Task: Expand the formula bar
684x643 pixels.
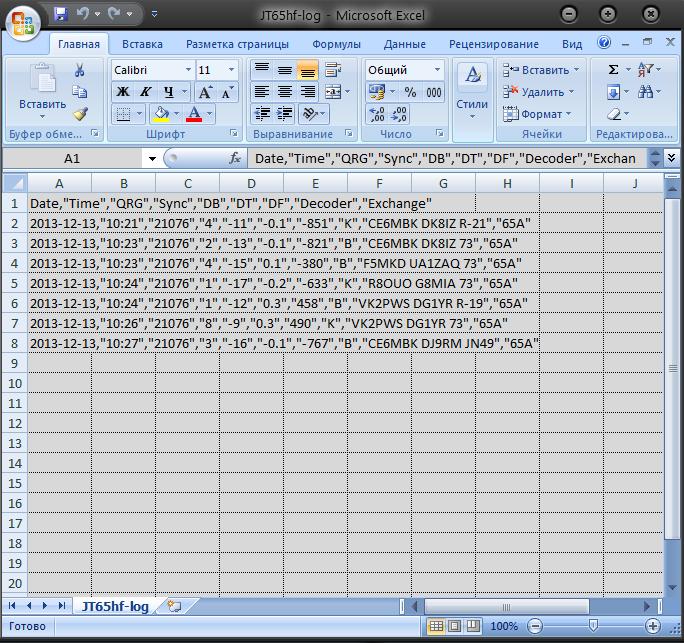Action: click(671, 158)
